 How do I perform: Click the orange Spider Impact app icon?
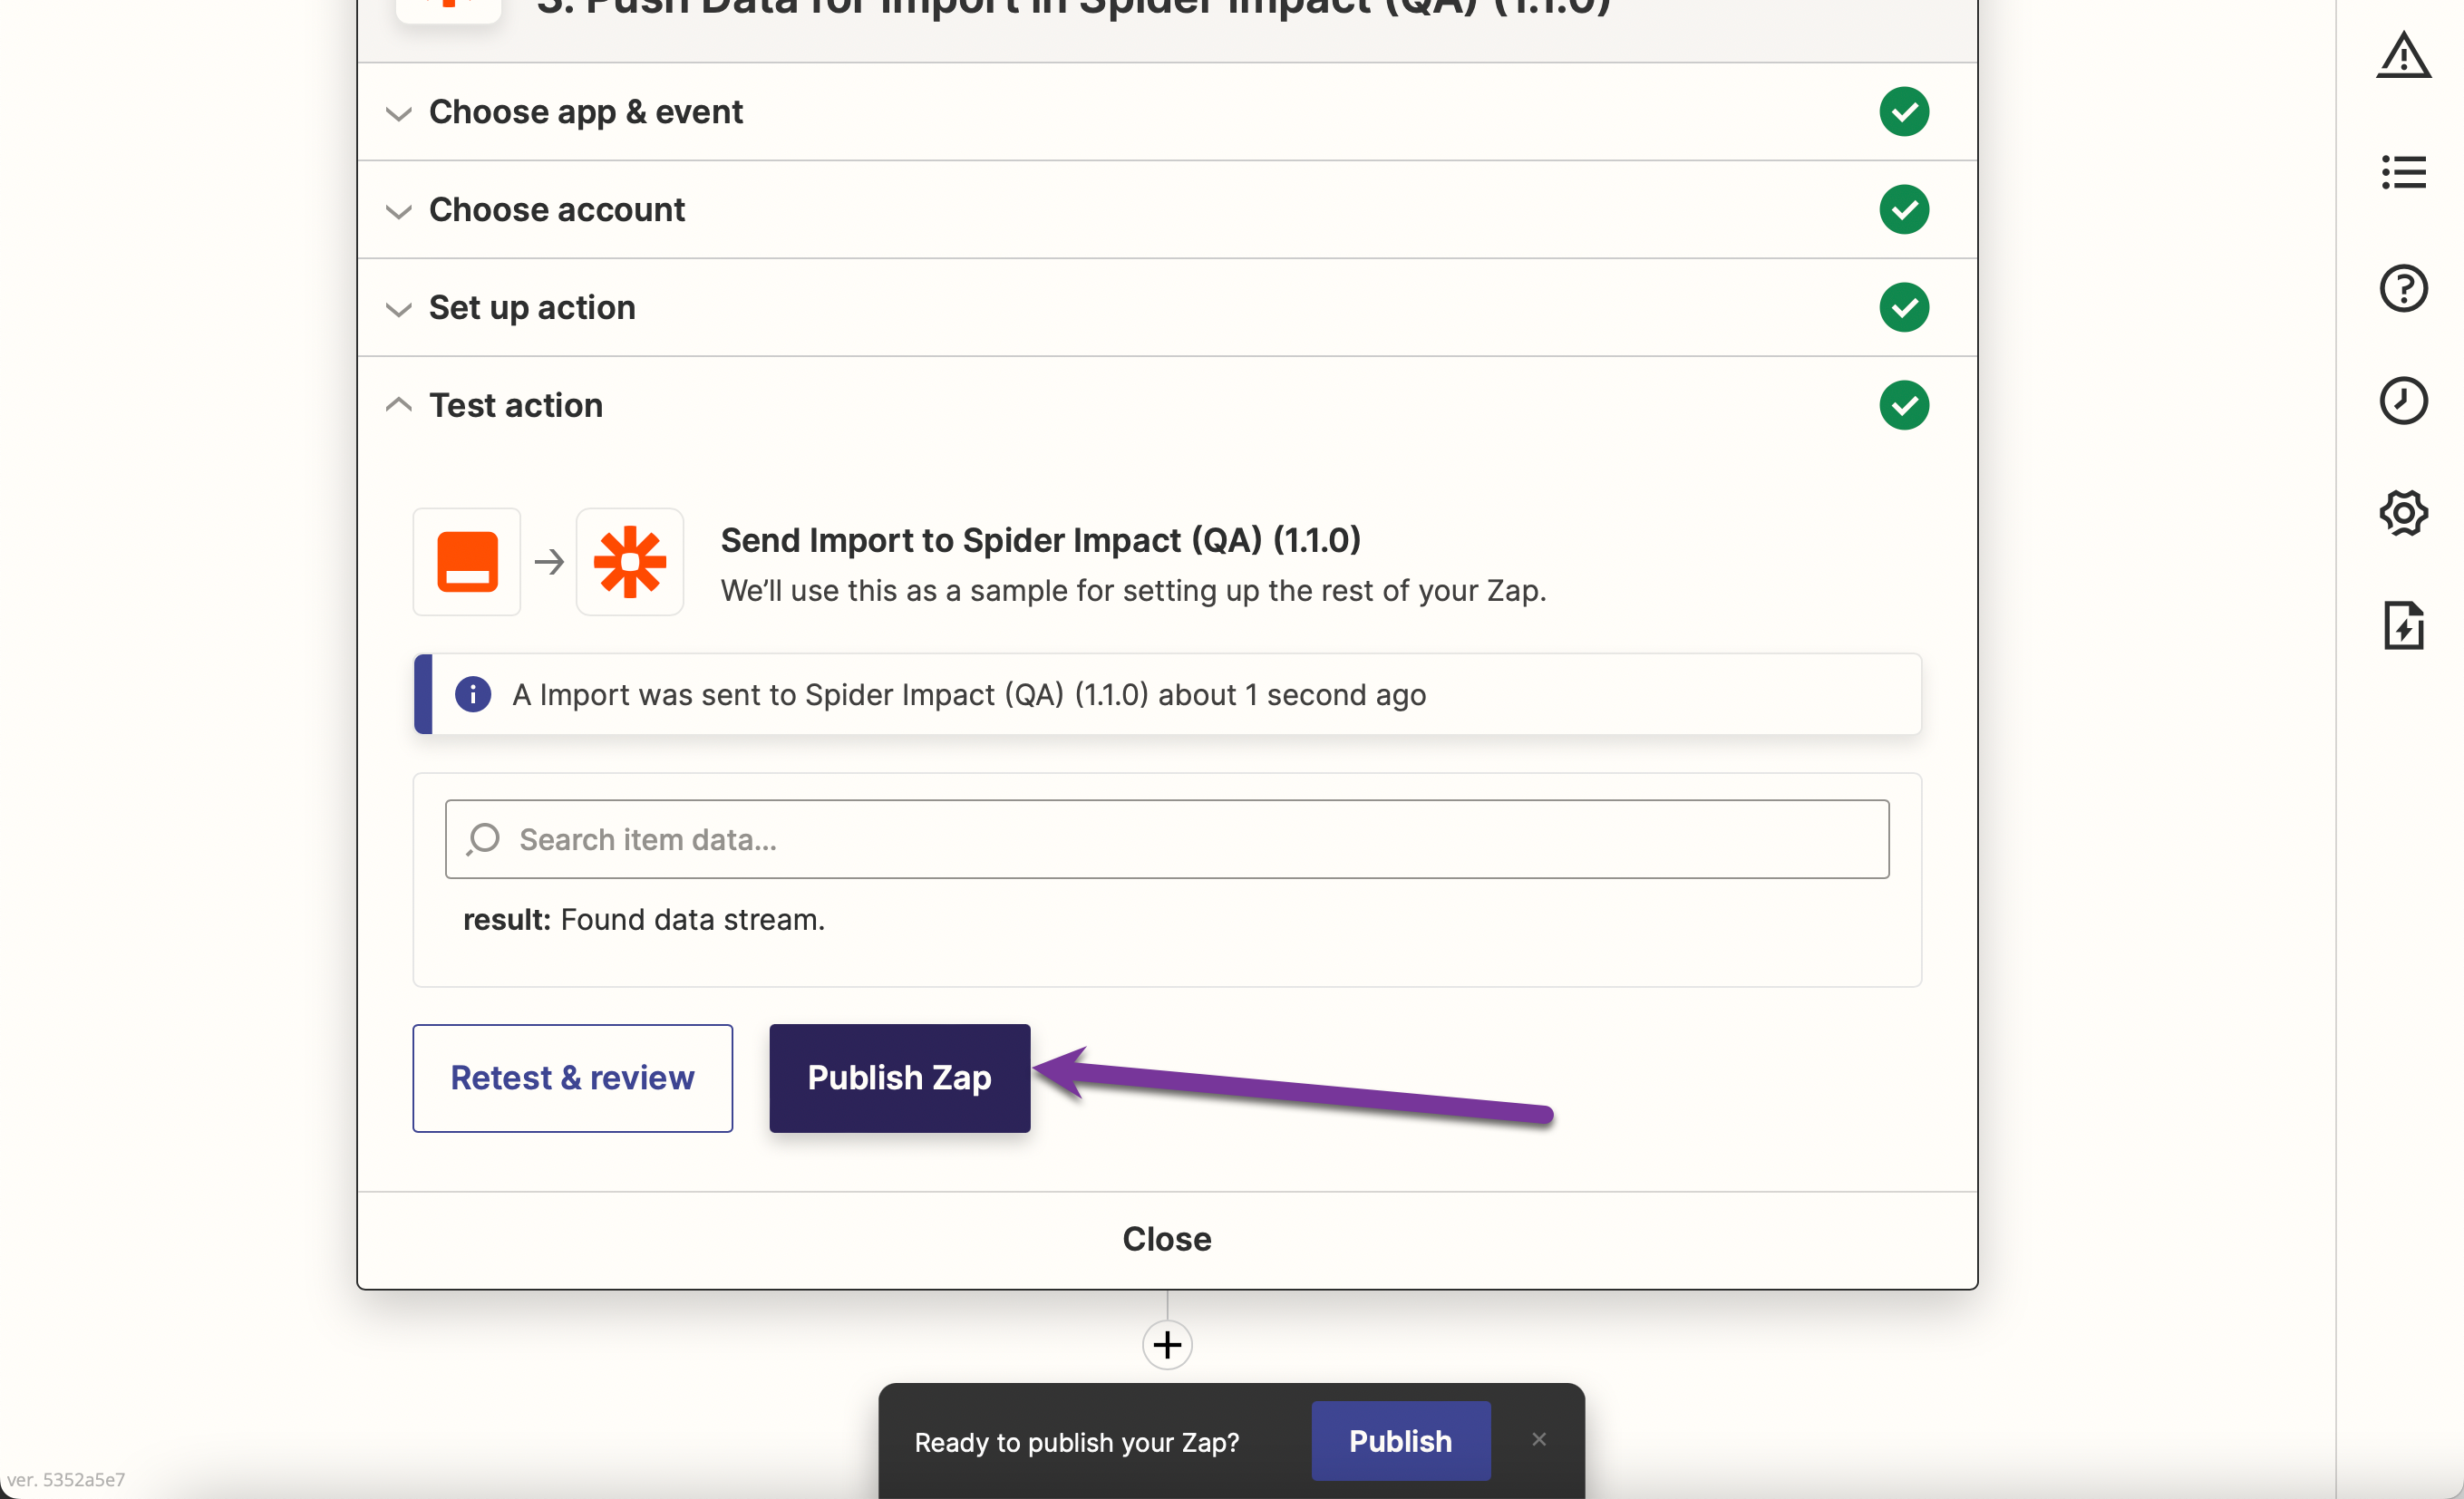pos(467,562)
